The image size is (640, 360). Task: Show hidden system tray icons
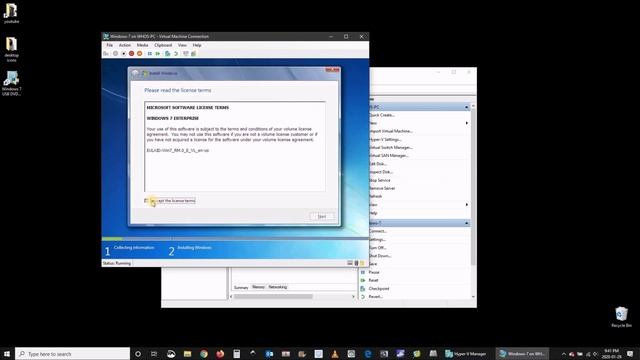tap(564, 354)
